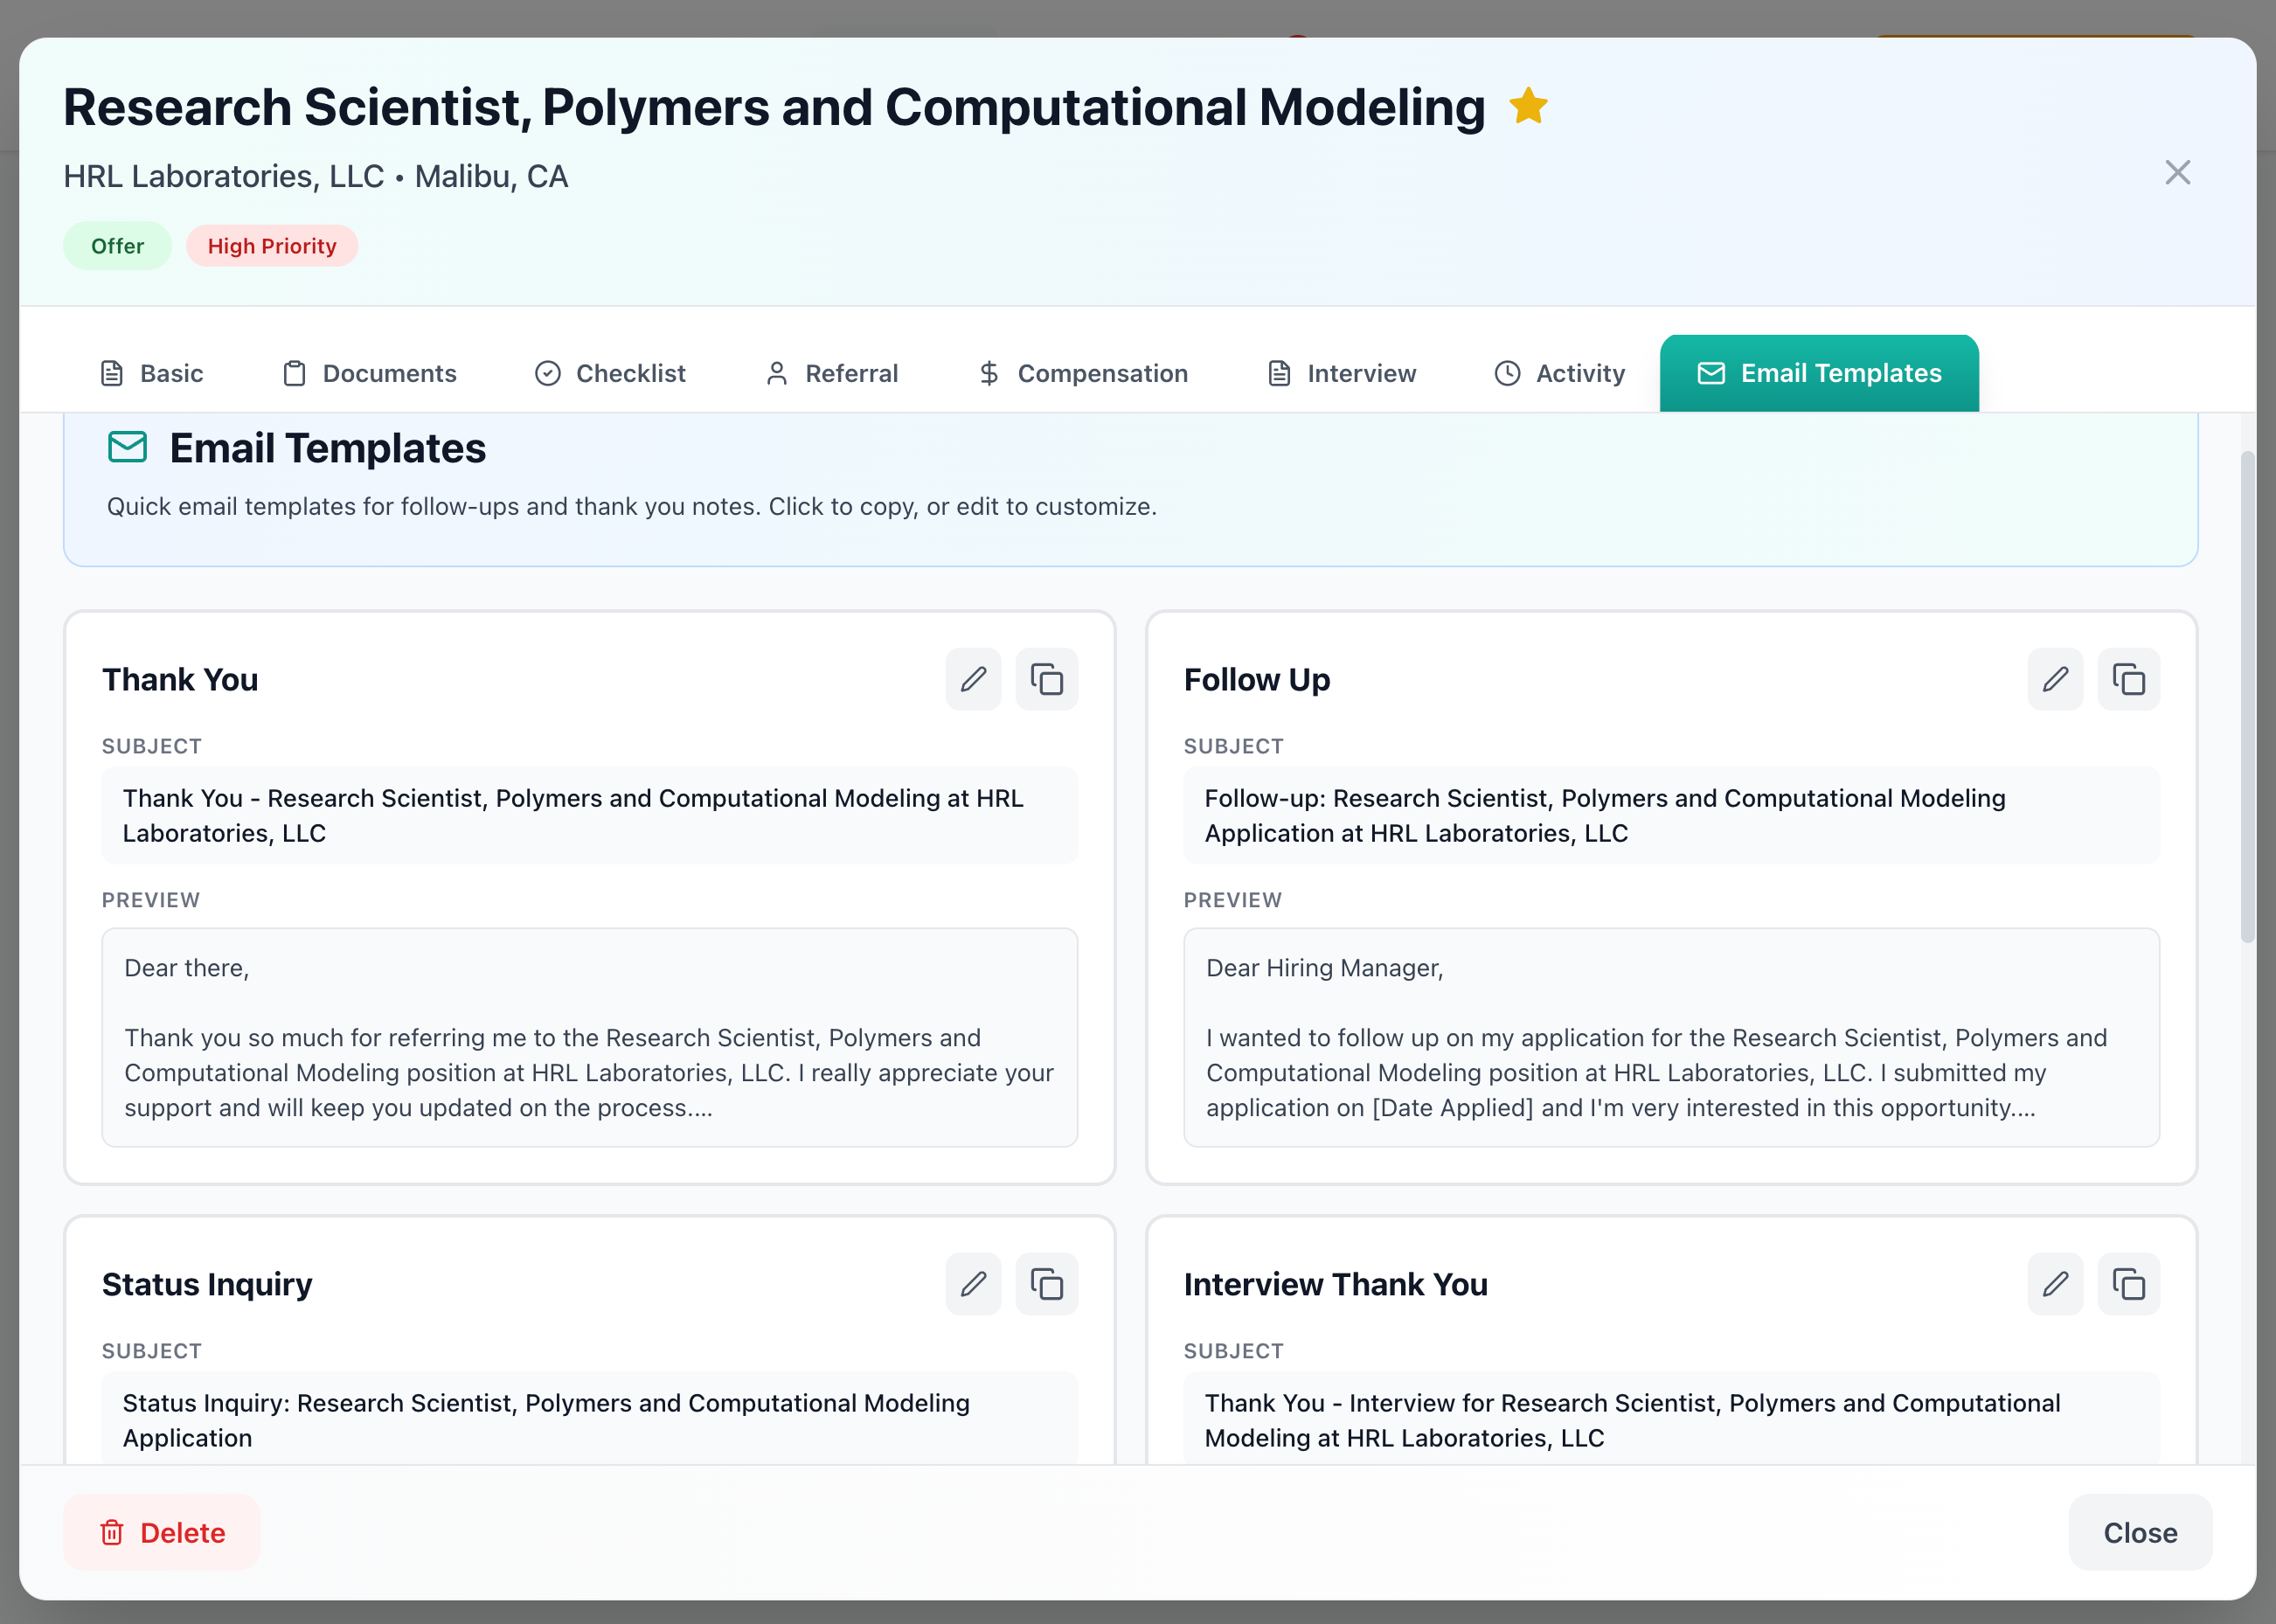Select the Referral tab

(x=832, y=373)
